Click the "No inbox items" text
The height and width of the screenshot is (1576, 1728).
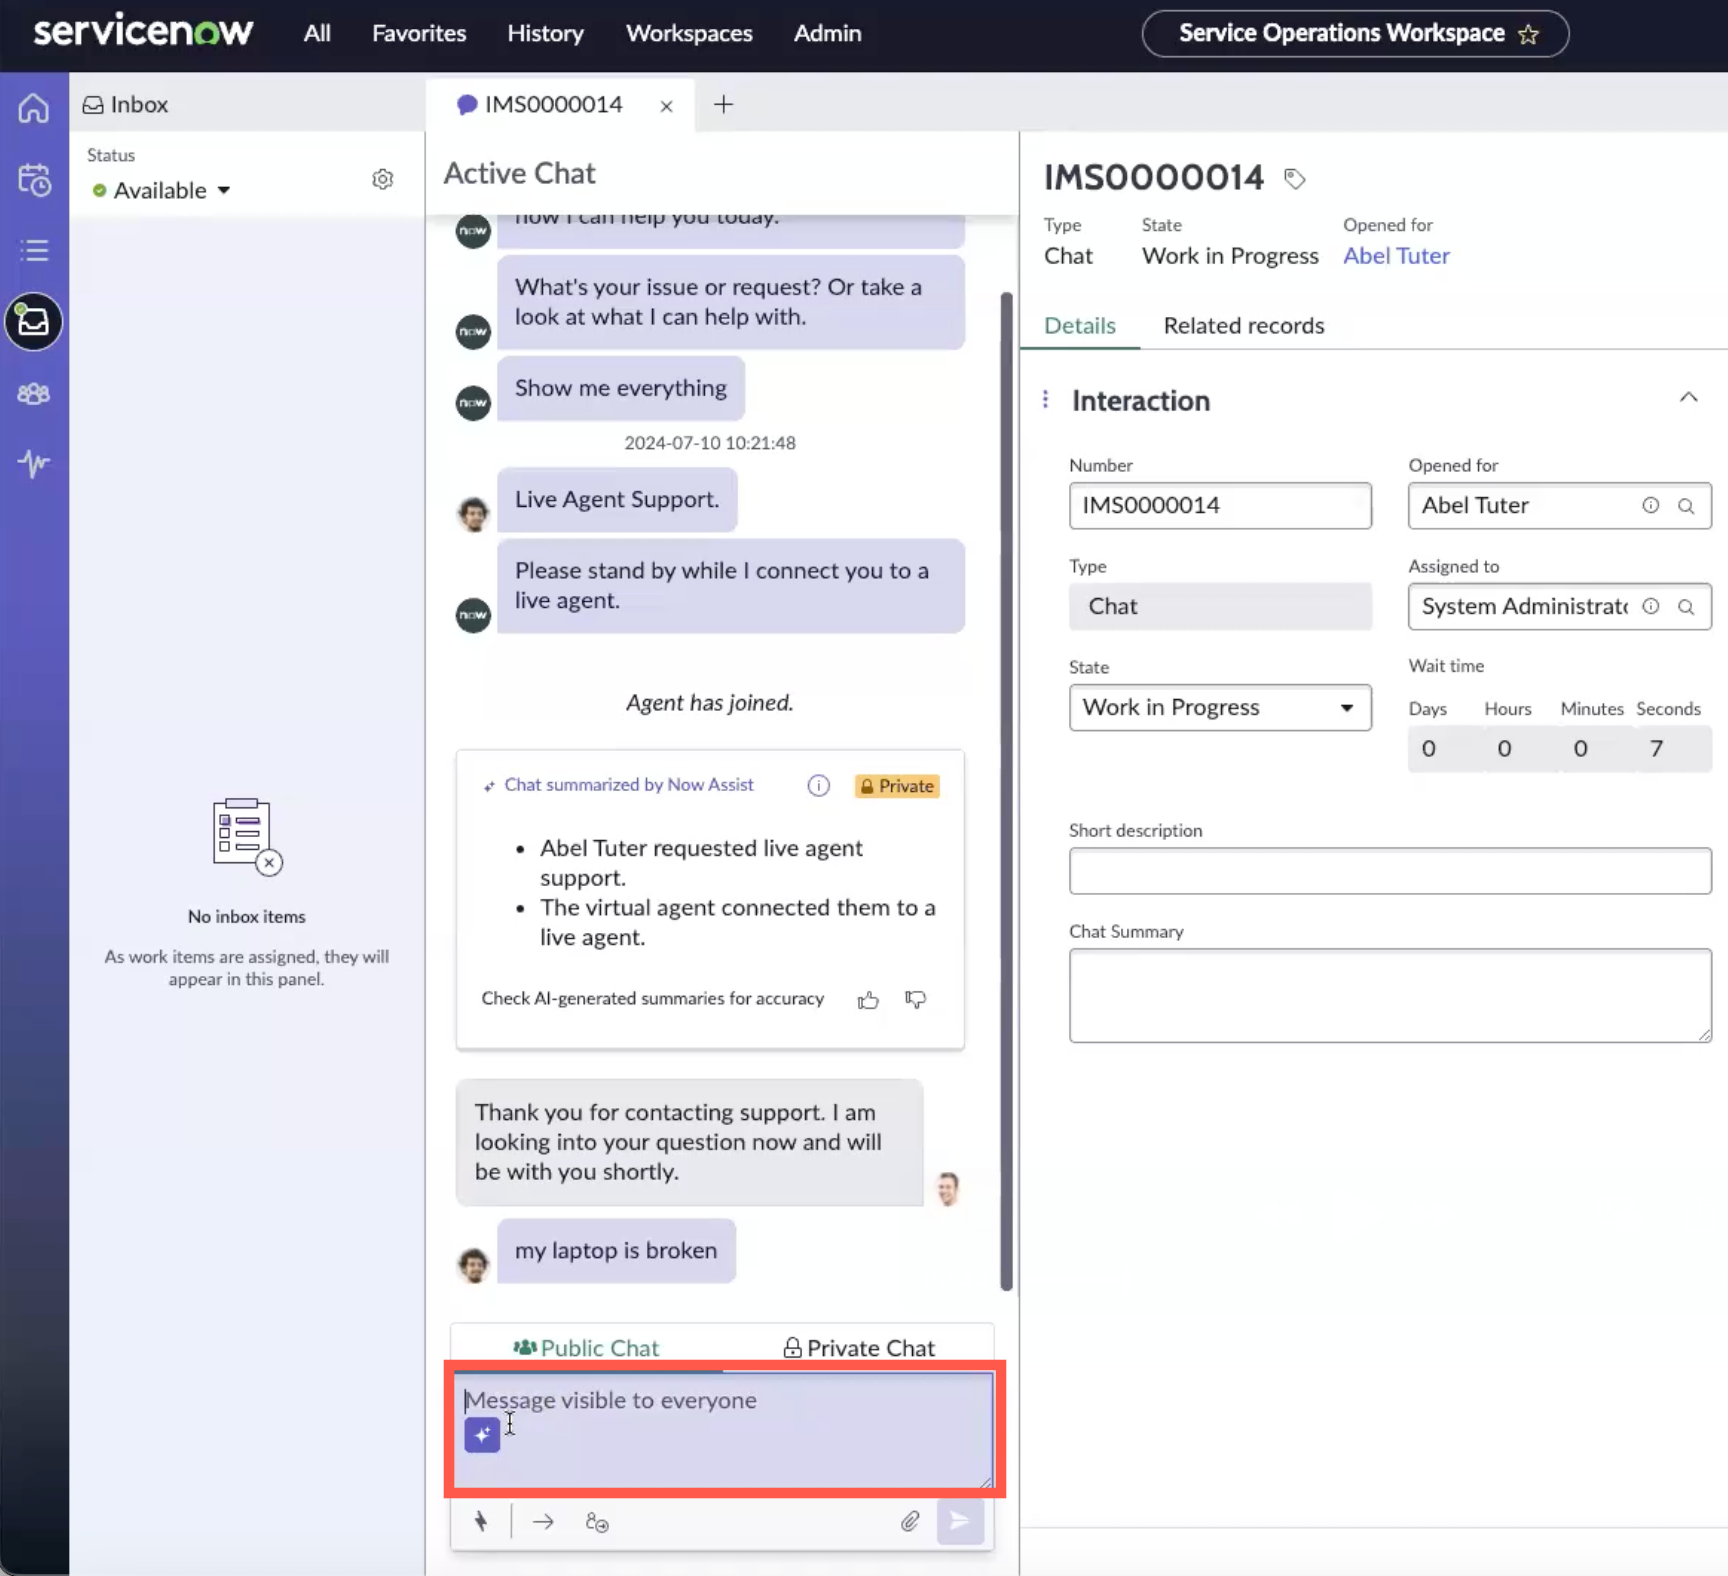click(247, 917)
